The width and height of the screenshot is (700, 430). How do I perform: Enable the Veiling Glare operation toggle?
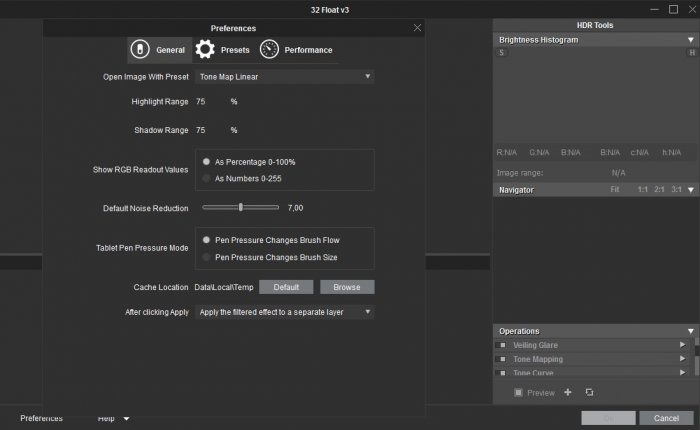(x=503, y=345)
